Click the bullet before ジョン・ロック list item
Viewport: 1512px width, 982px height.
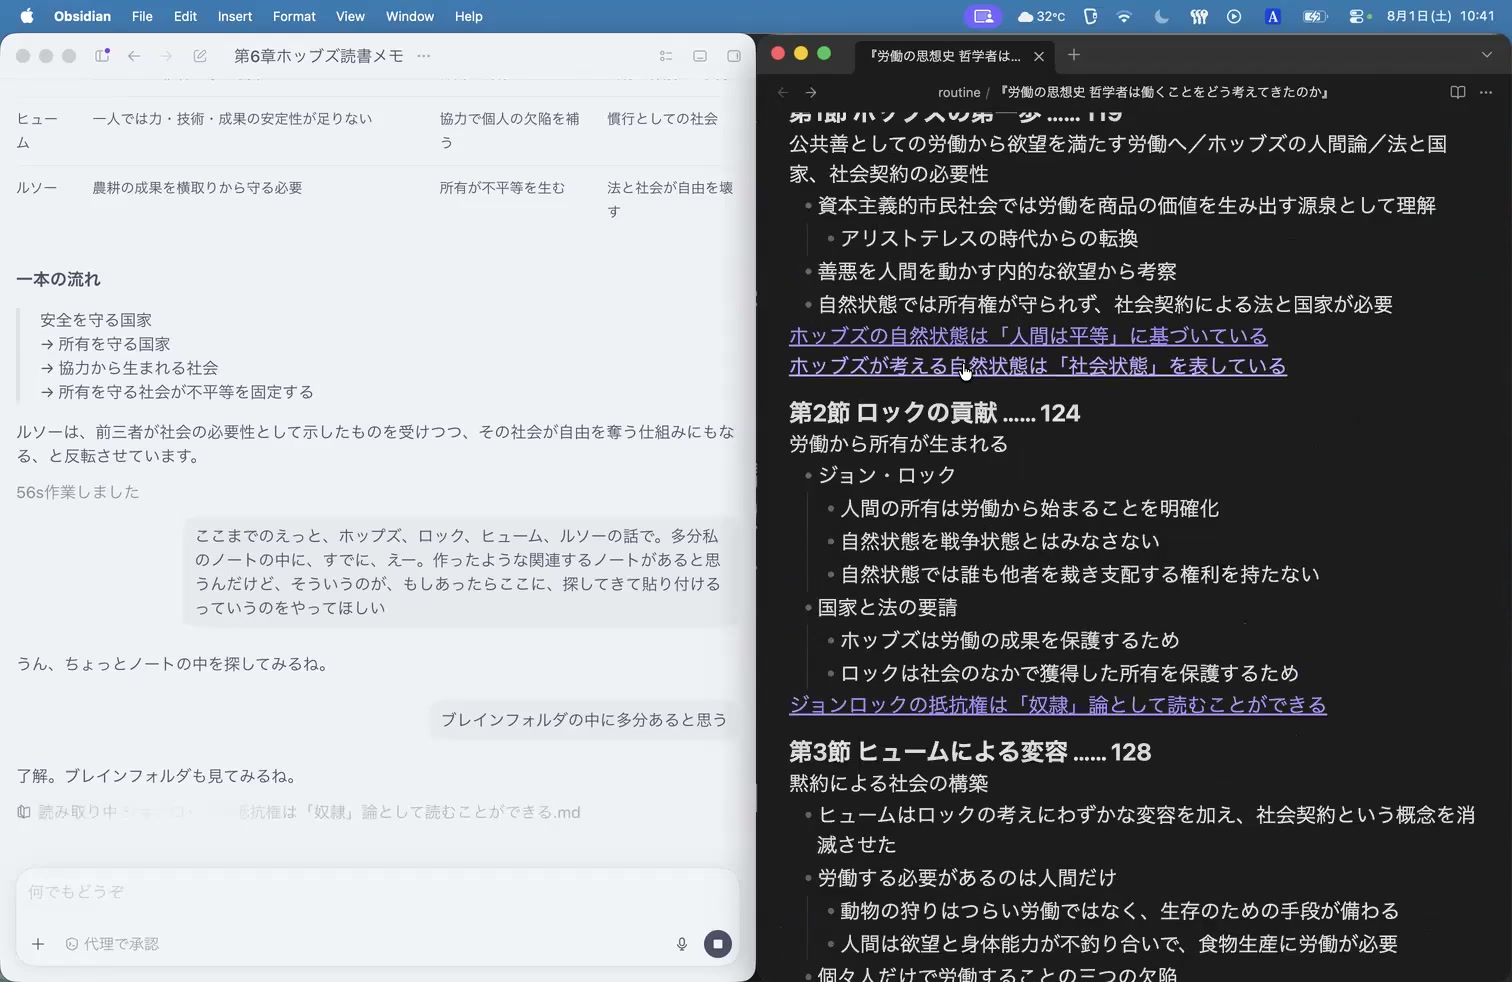coord(808,476)
